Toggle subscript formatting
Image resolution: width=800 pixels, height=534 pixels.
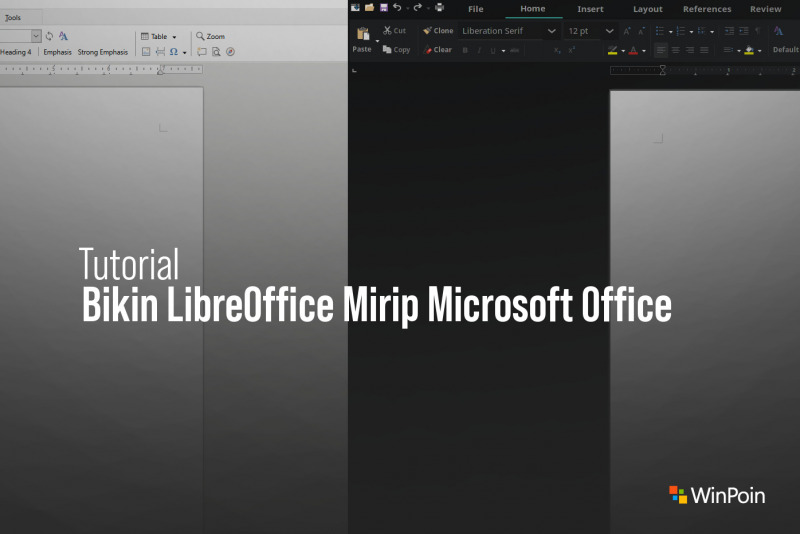point(557,50)
